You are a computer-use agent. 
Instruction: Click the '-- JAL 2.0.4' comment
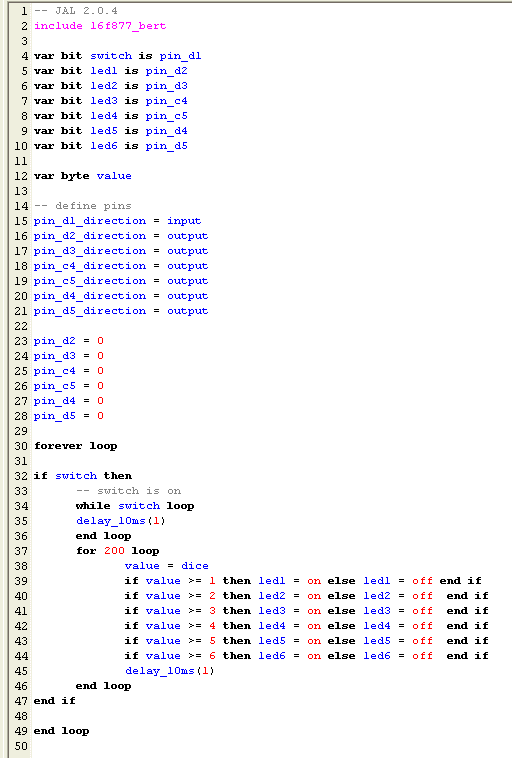(76, 11)
